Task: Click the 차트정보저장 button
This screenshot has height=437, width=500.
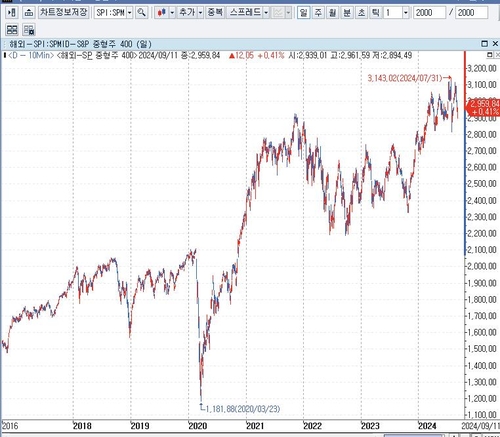Action: click(63, 13)
